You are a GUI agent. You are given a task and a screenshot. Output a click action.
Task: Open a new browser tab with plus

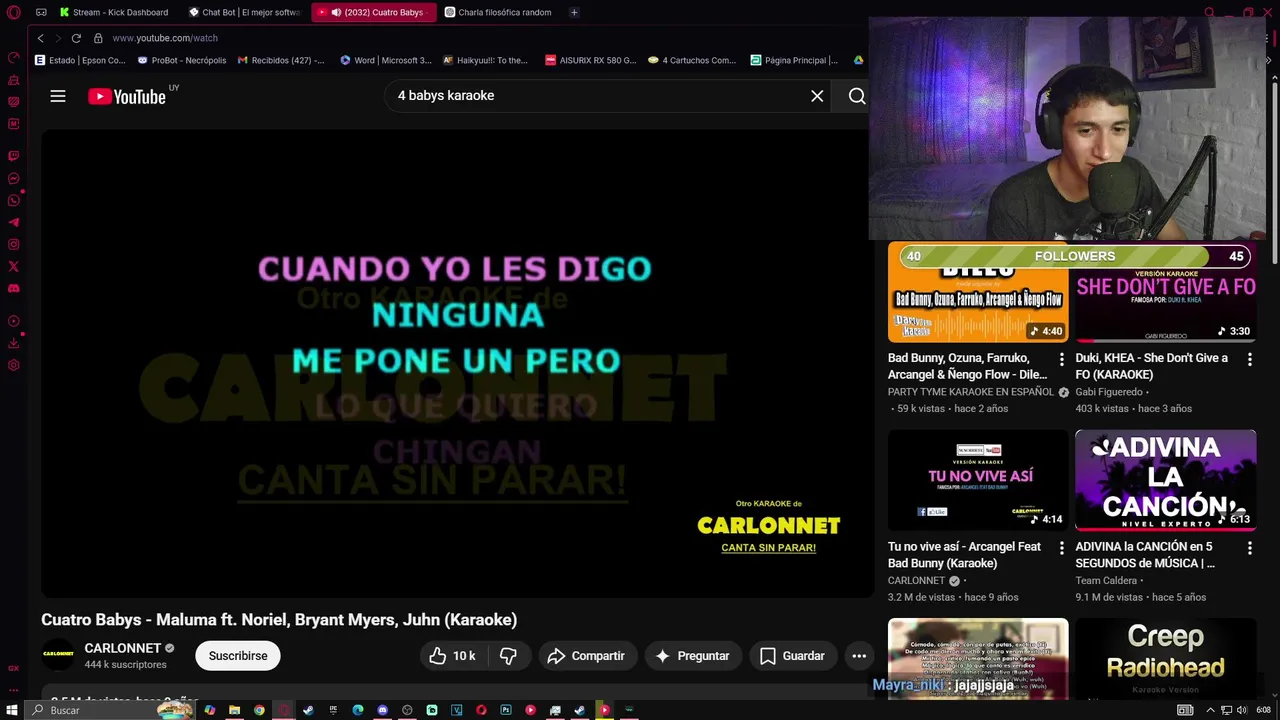pyautogui.click(x=574, y=12)
